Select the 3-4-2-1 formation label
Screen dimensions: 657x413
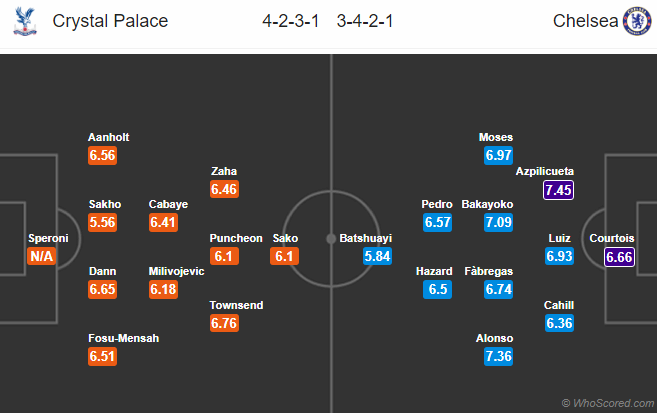pos(365,21)
